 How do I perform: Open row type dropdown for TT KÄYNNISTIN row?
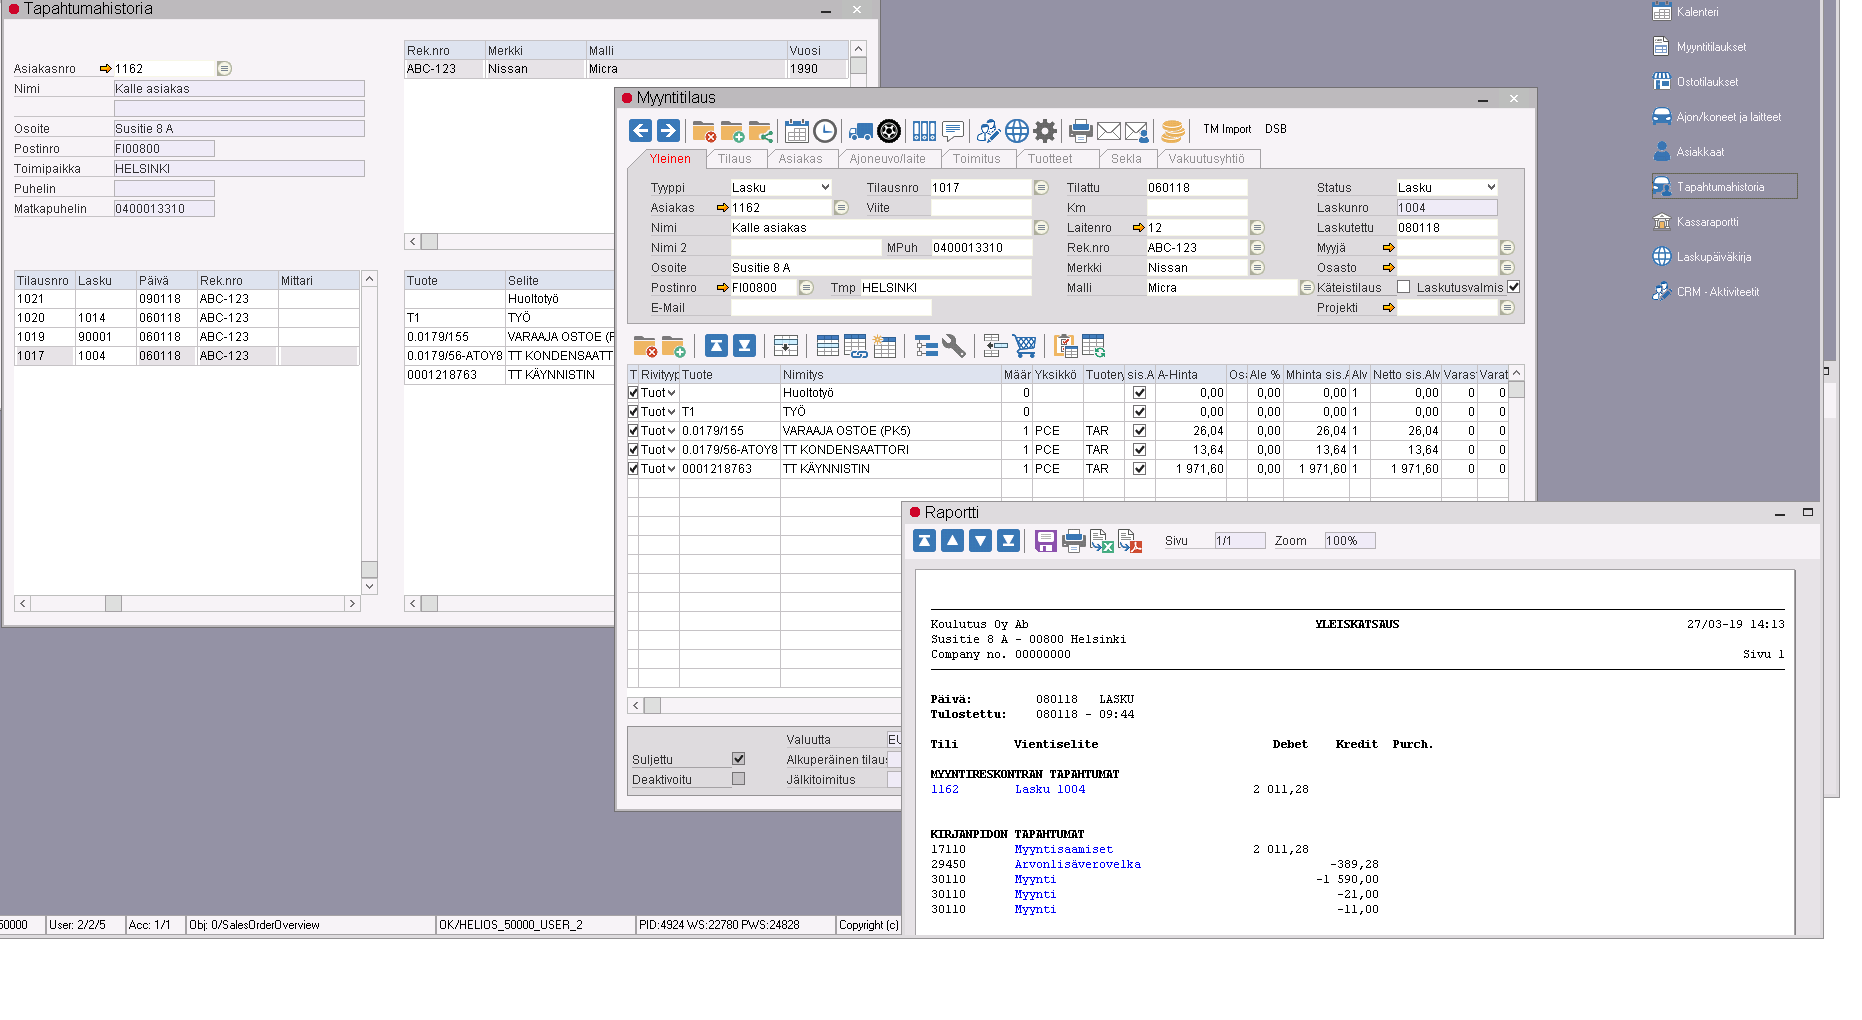[x=671, y=469]
